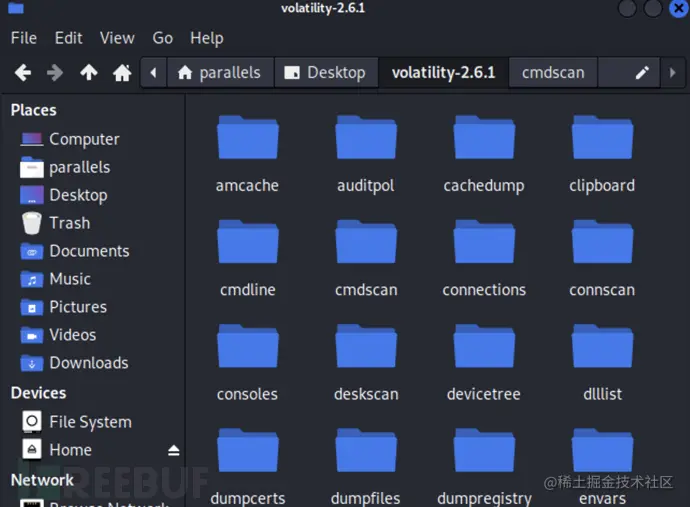Select the parallels path bar segment
Image resolution: width=690 pixels, height=507 pixels.
pos(220,73)
